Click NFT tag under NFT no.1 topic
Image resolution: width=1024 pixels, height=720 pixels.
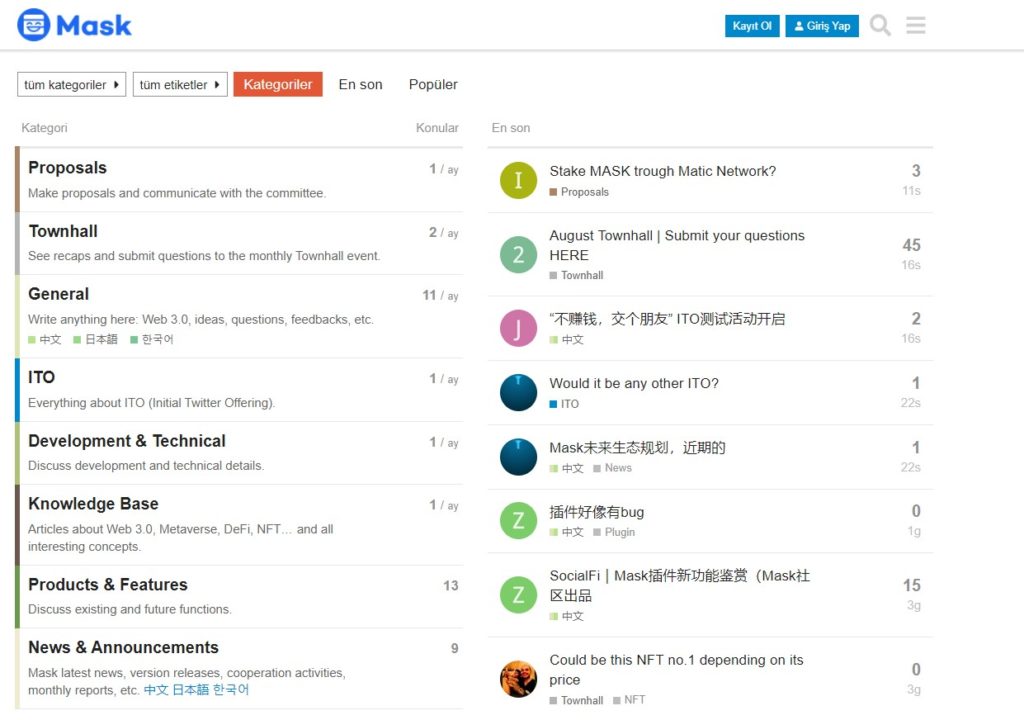coord(630,700)
